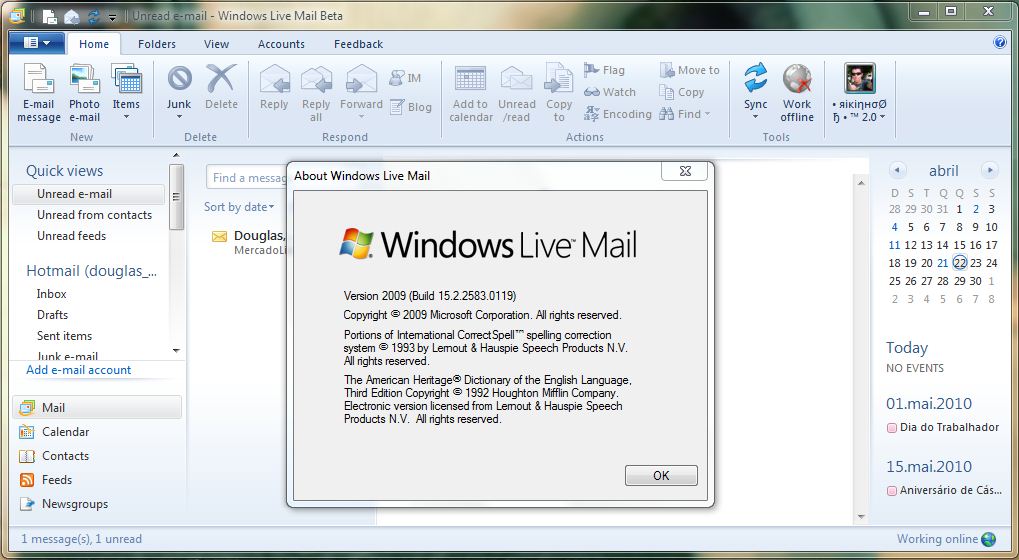1019x560 pixels.
Task: Click the Blog button
Action: (x=411, y=107)
